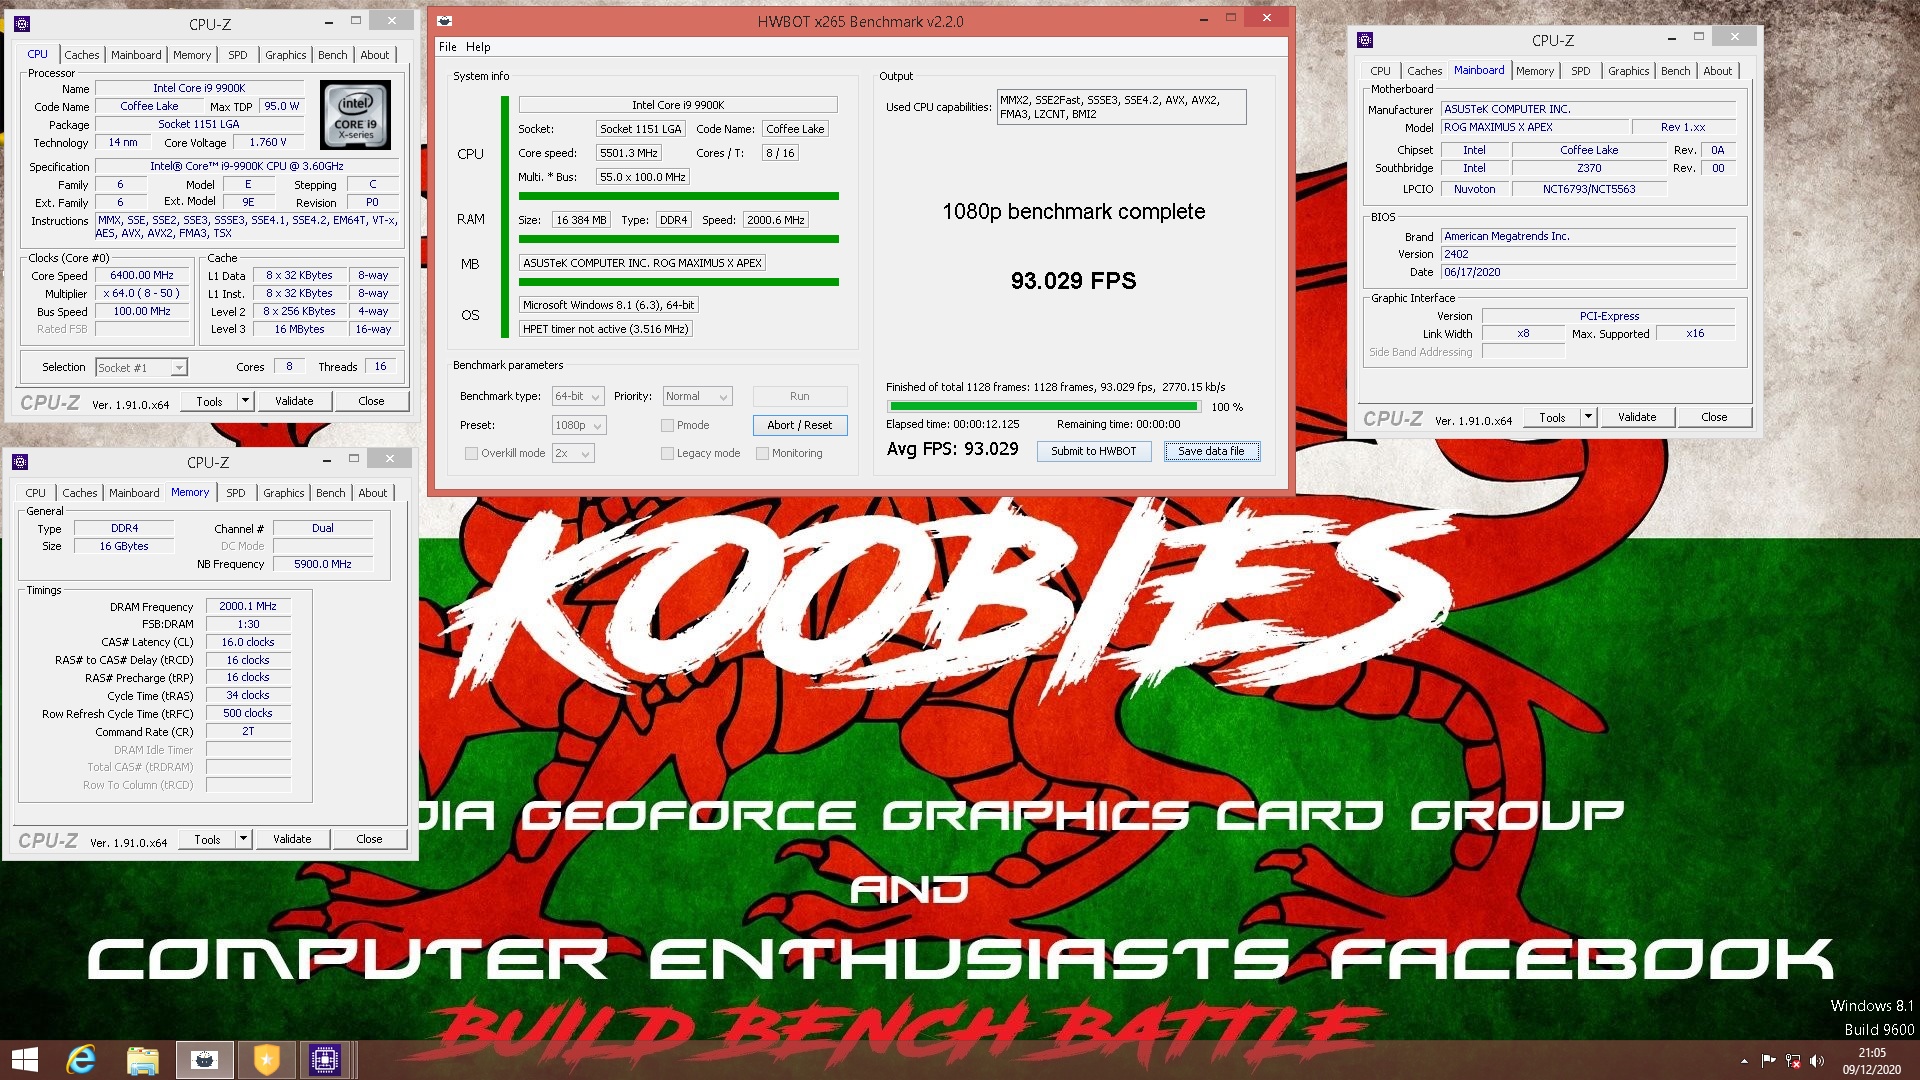Click the benchmark progress bar
The height and width of the screenshot is (1080, 1920).
pyautogui.click(x=1043, y=407)
